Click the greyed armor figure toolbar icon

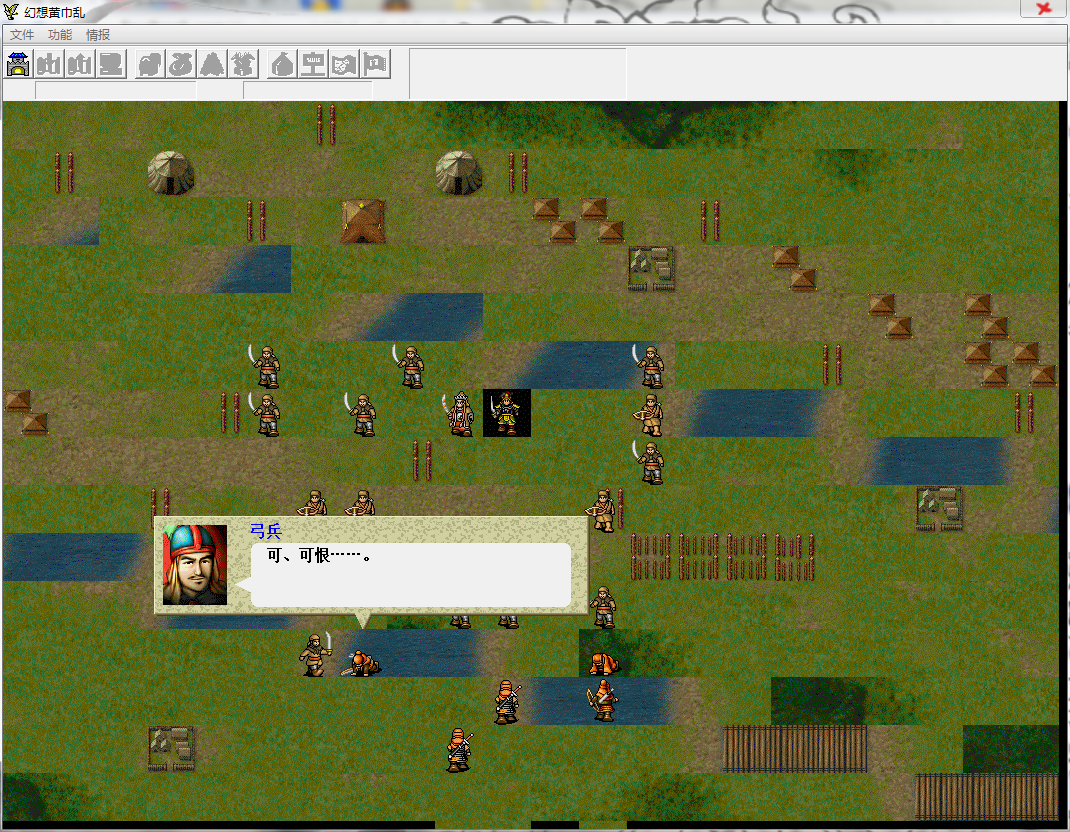click(x=243, y=64)
